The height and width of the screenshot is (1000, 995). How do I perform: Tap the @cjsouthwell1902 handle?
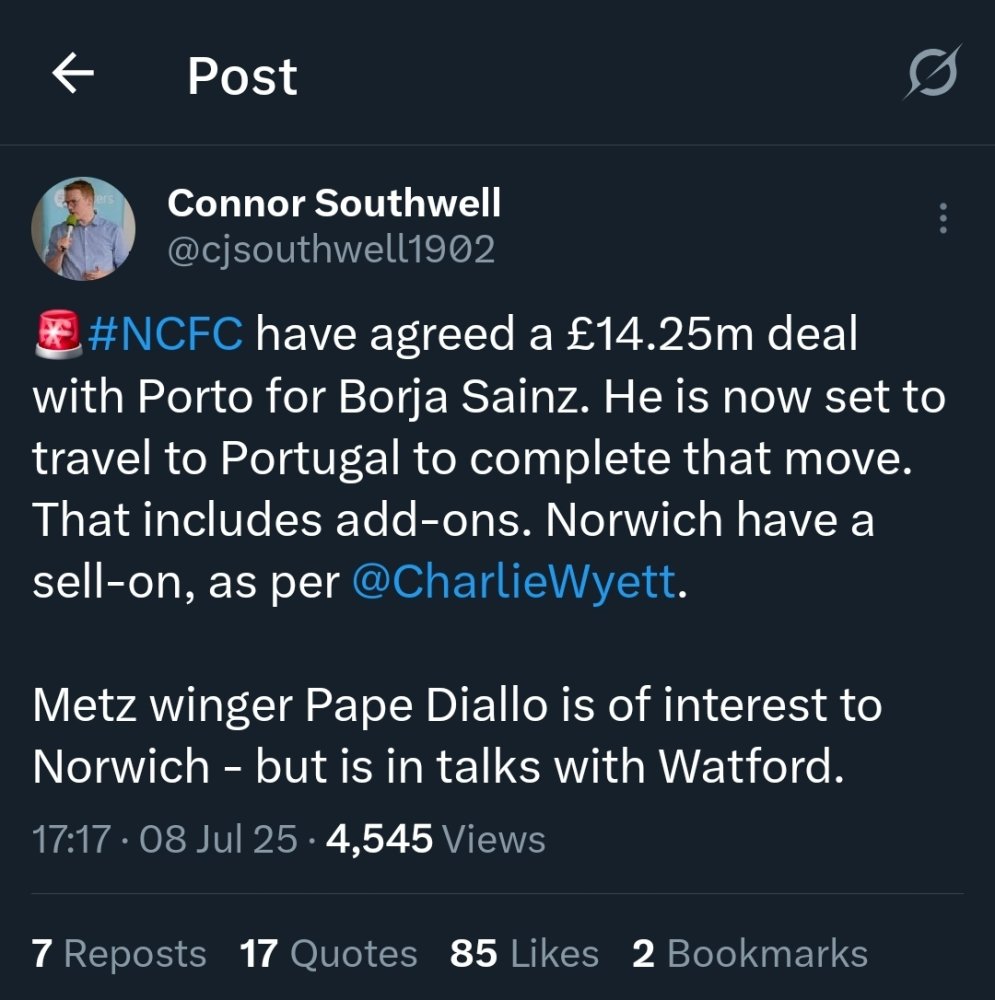pos(331,250)
